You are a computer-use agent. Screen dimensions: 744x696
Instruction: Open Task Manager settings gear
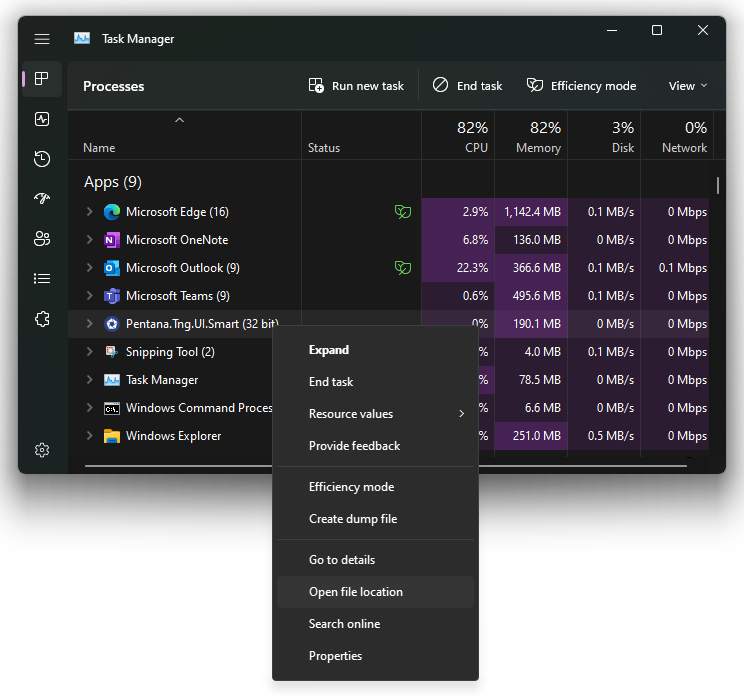point(42,450)
